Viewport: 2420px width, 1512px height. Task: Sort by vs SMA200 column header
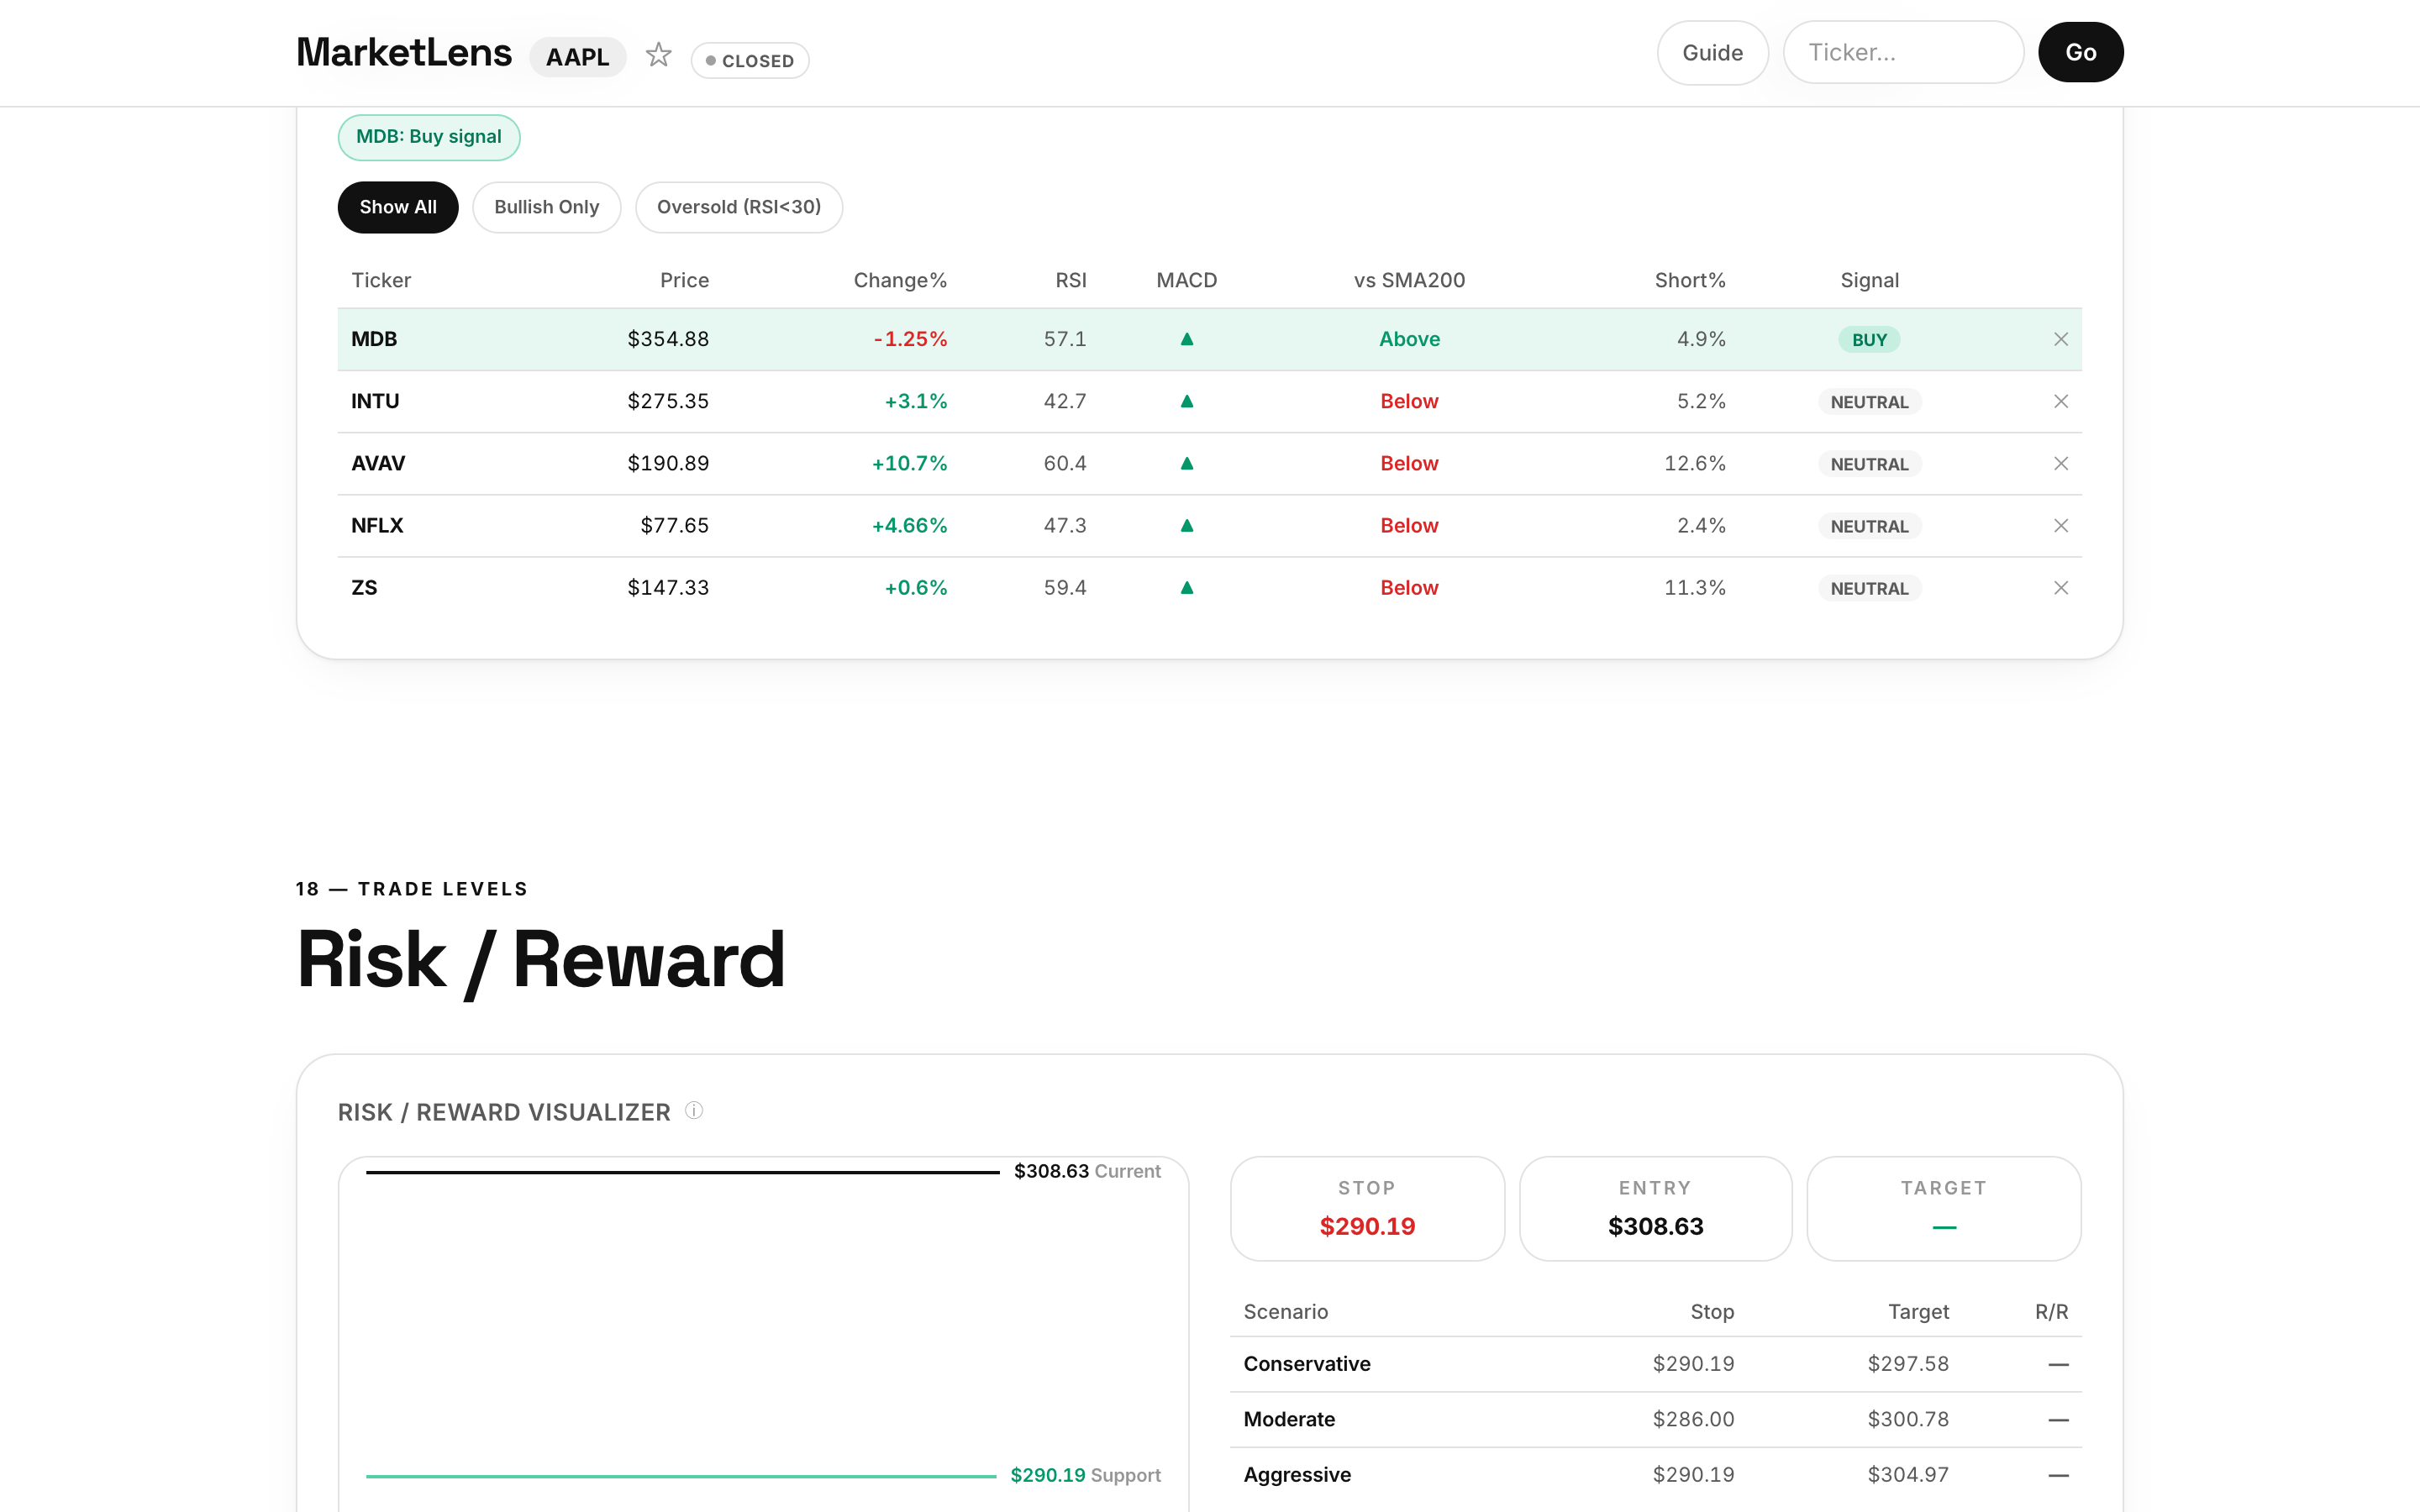coord(1410,280)
